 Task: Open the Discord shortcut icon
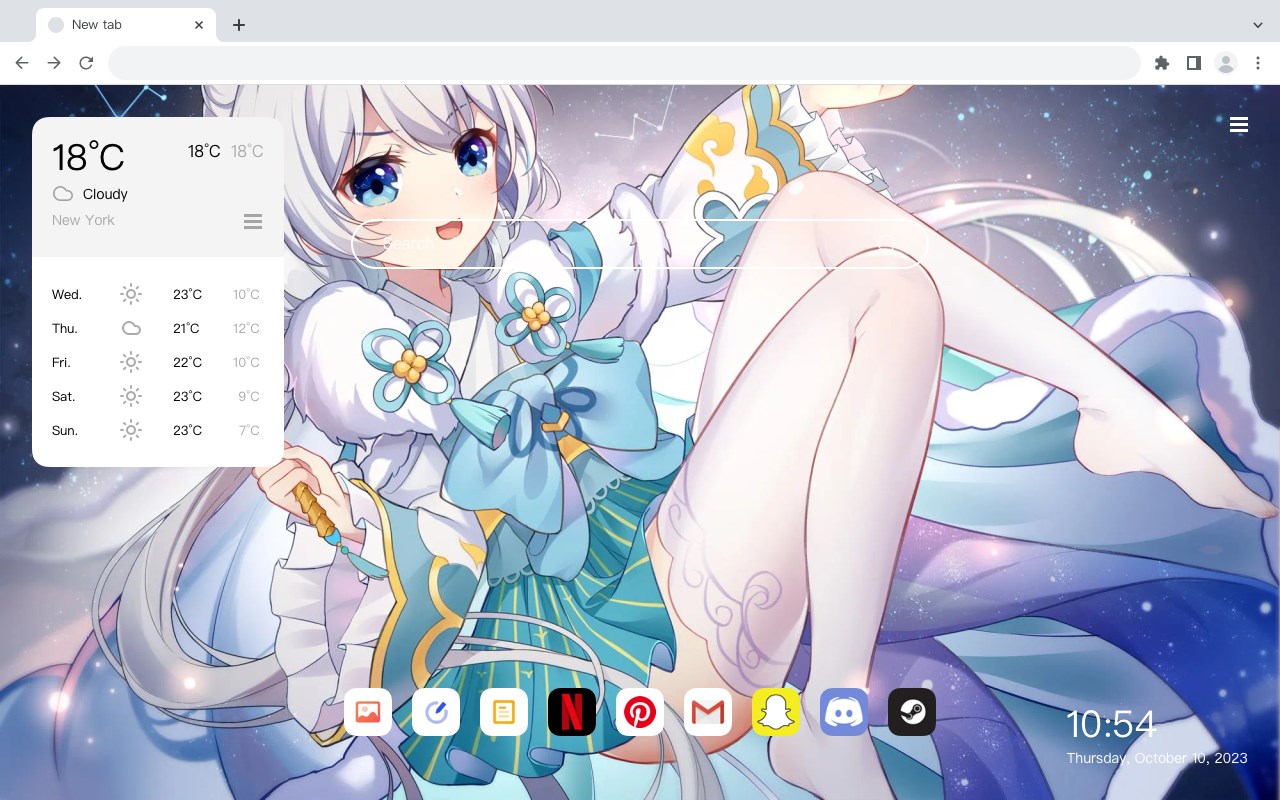[844, 712]
